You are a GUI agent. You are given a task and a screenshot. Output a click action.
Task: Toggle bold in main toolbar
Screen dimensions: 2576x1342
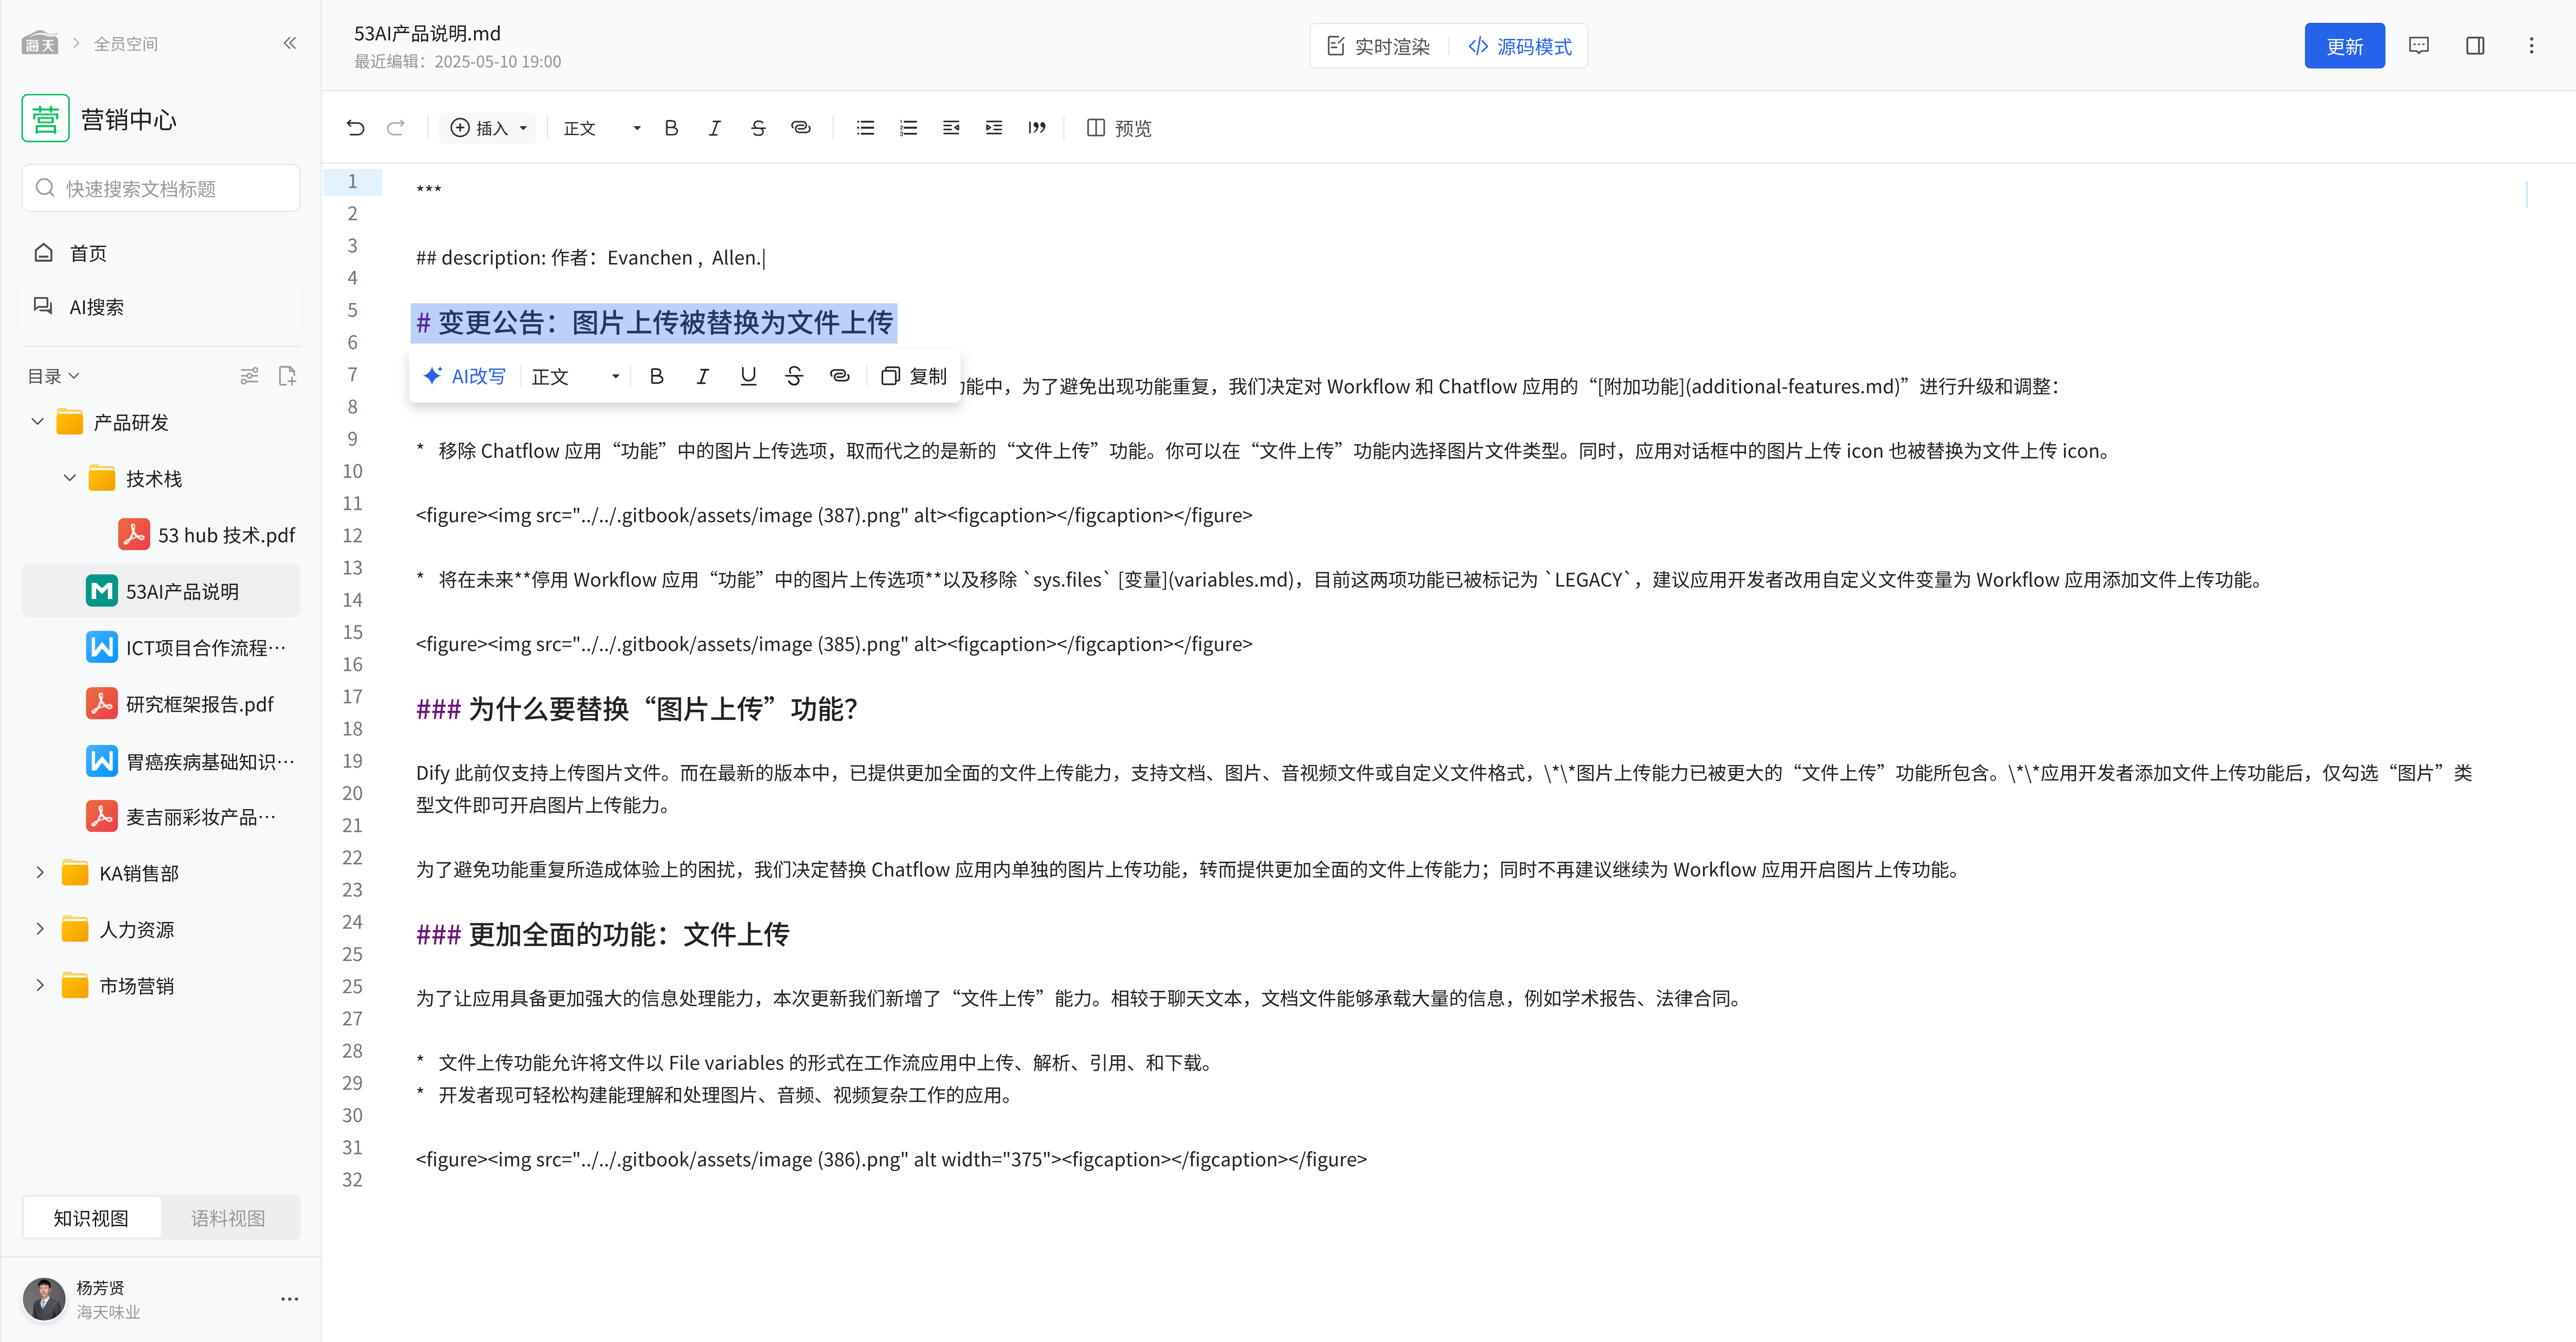(671, 128)
